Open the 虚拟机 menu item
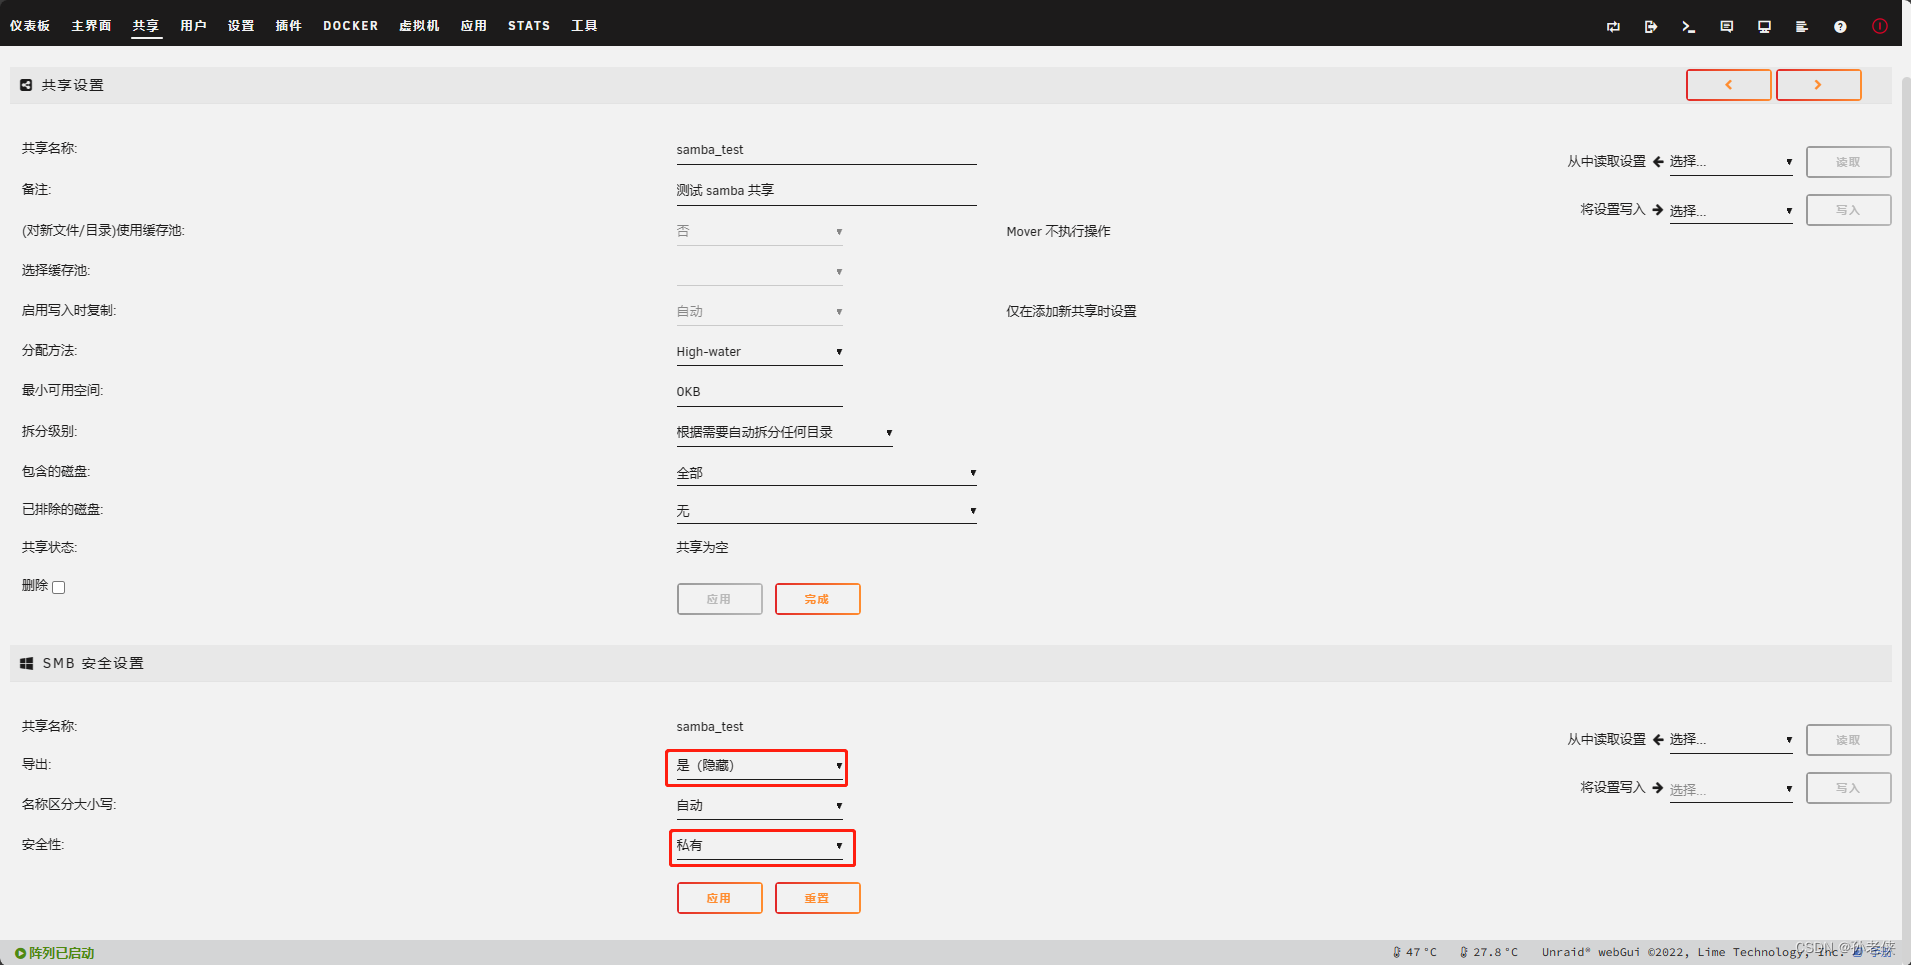Viewport: 1911px width, 965px height. click(419, 25)
